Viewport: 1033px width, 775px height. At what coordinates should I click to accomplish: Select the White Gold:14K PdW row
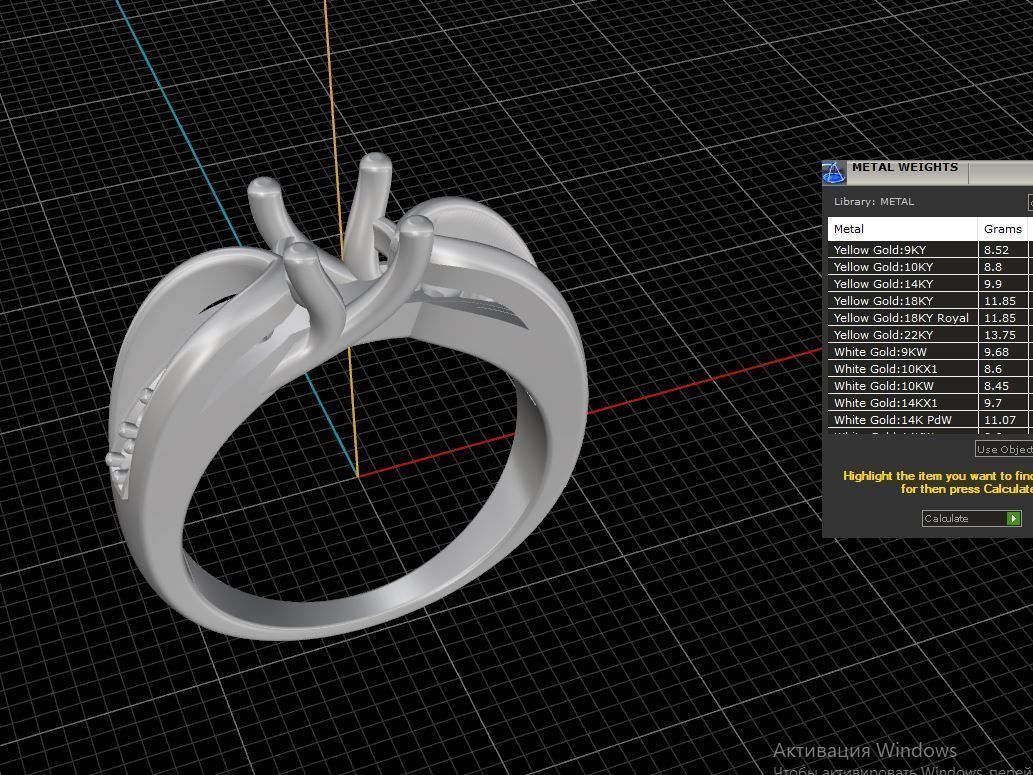click(x=930, y=420)
